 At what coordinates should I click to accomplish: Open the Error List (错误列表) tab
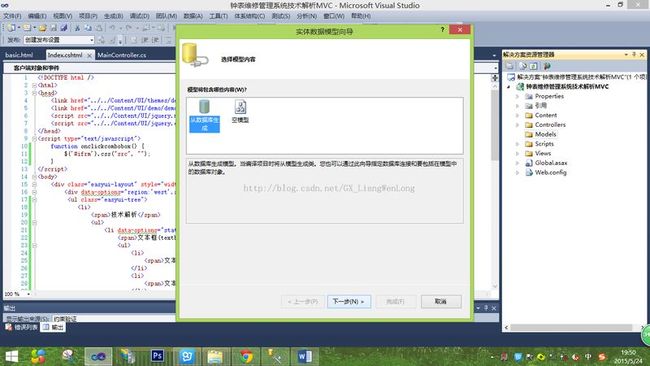[22, 327]
